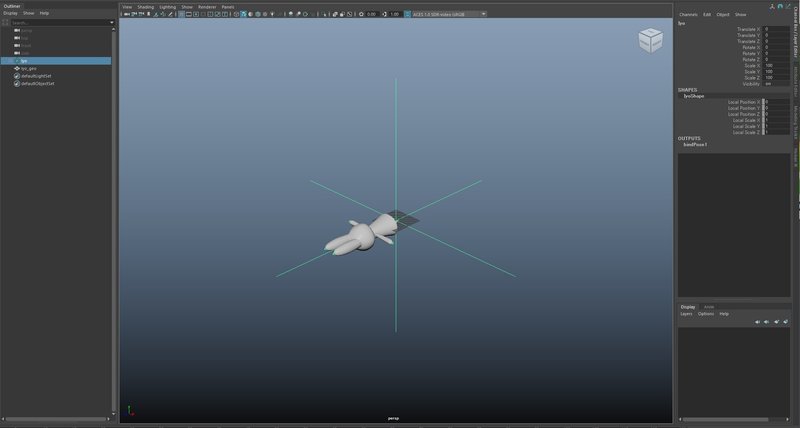
Task: Toggle the view transform button next to ACES dropdown
Action: tap(407, 14)
